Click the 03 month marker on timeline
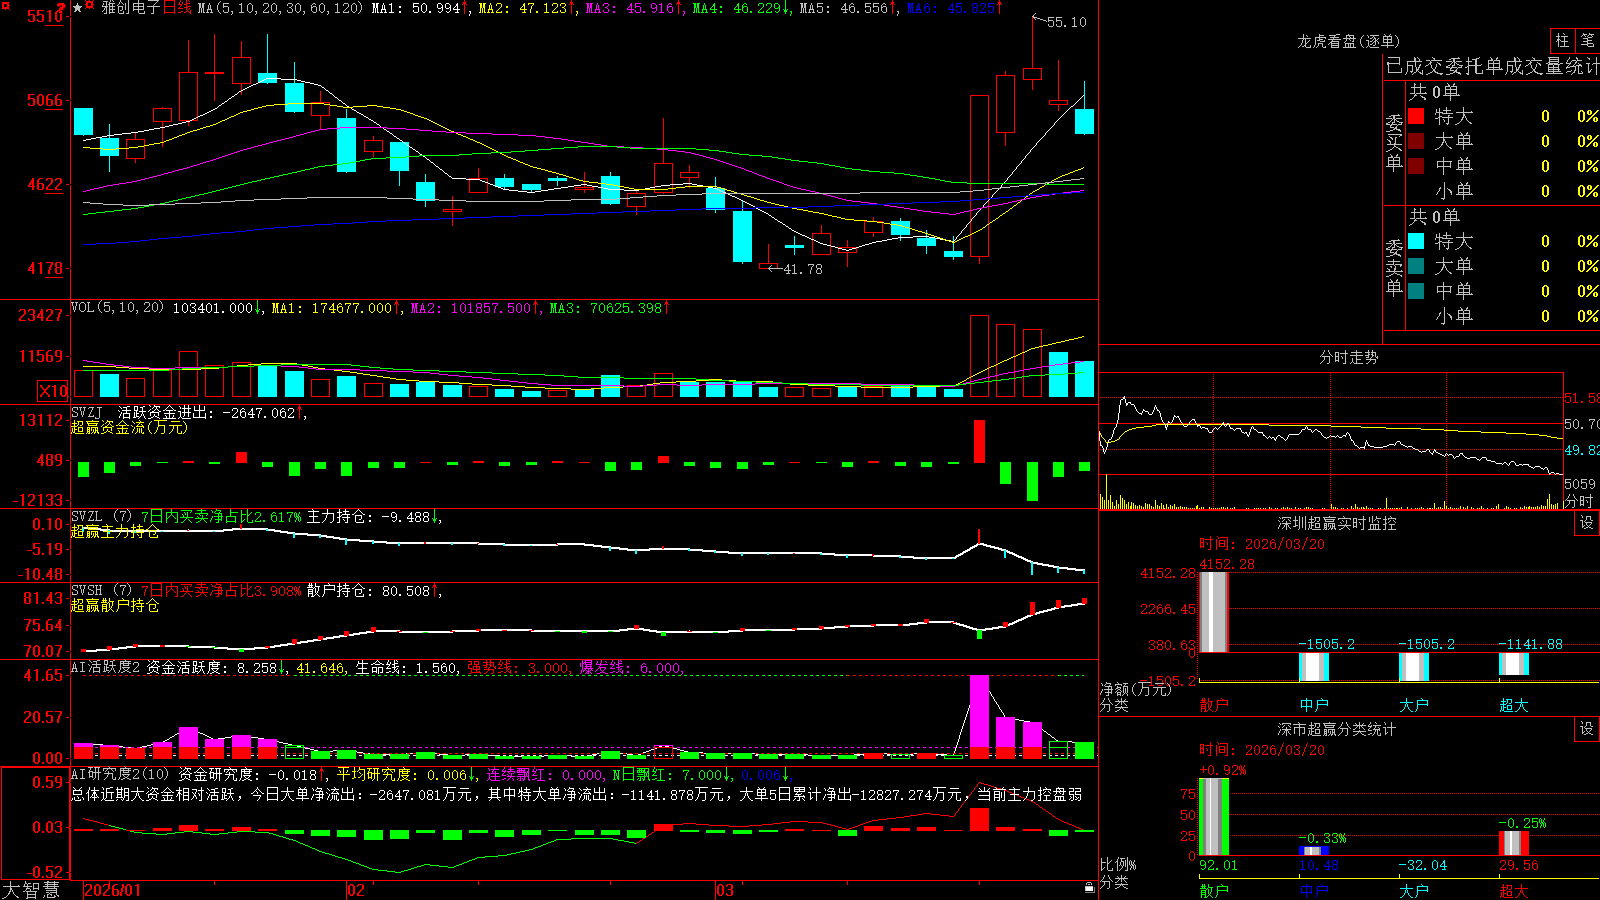Image resolution: width=1600 pixels, height=900 pixels. tap(725, 890)
